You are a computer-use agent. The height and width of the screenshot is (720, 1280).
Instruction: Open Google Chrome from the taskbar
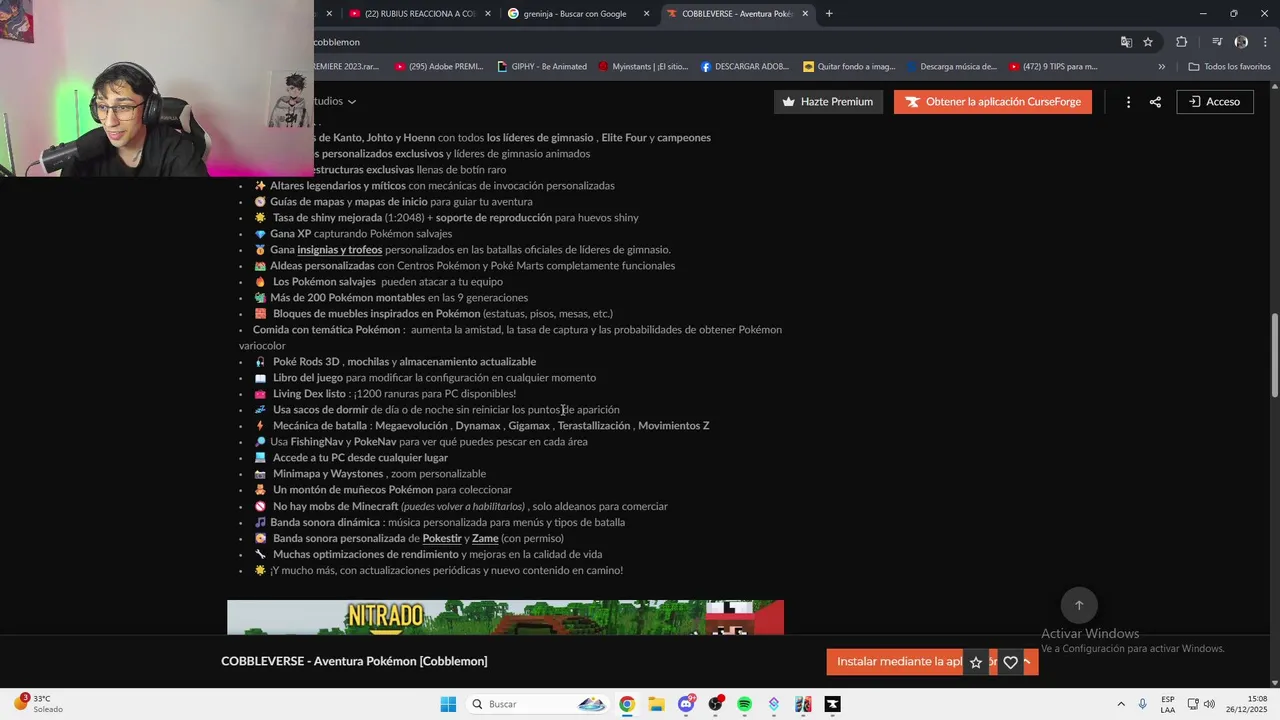(626, 704)
